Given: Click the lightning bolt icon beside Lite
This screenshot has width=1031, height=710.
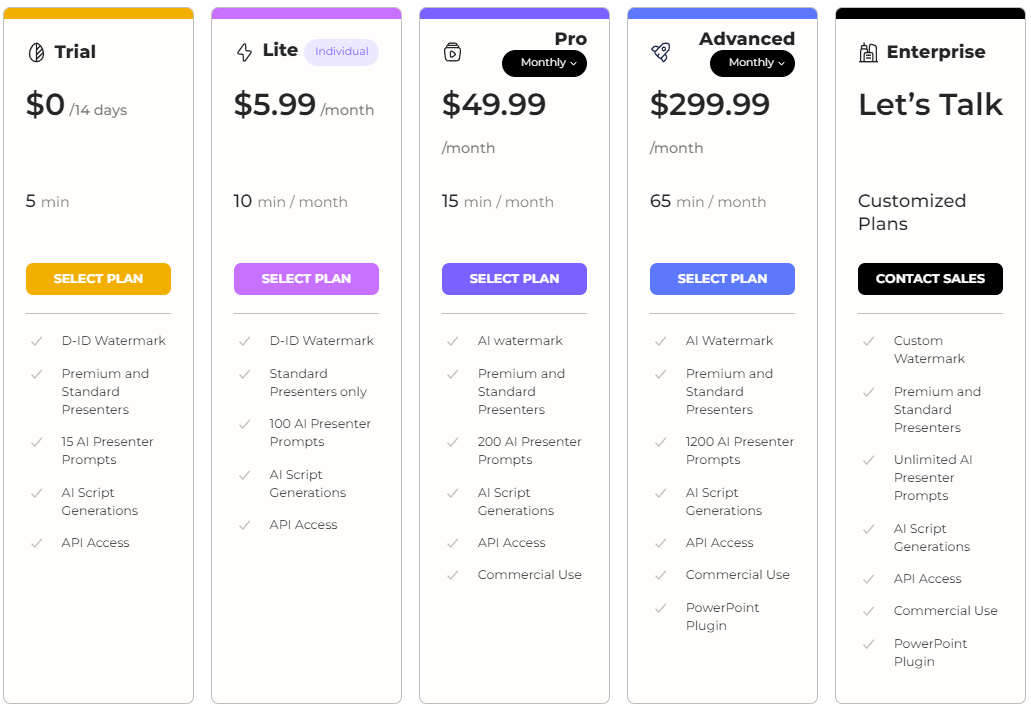Looking at the screenshot, I should (x=245, y=52).
